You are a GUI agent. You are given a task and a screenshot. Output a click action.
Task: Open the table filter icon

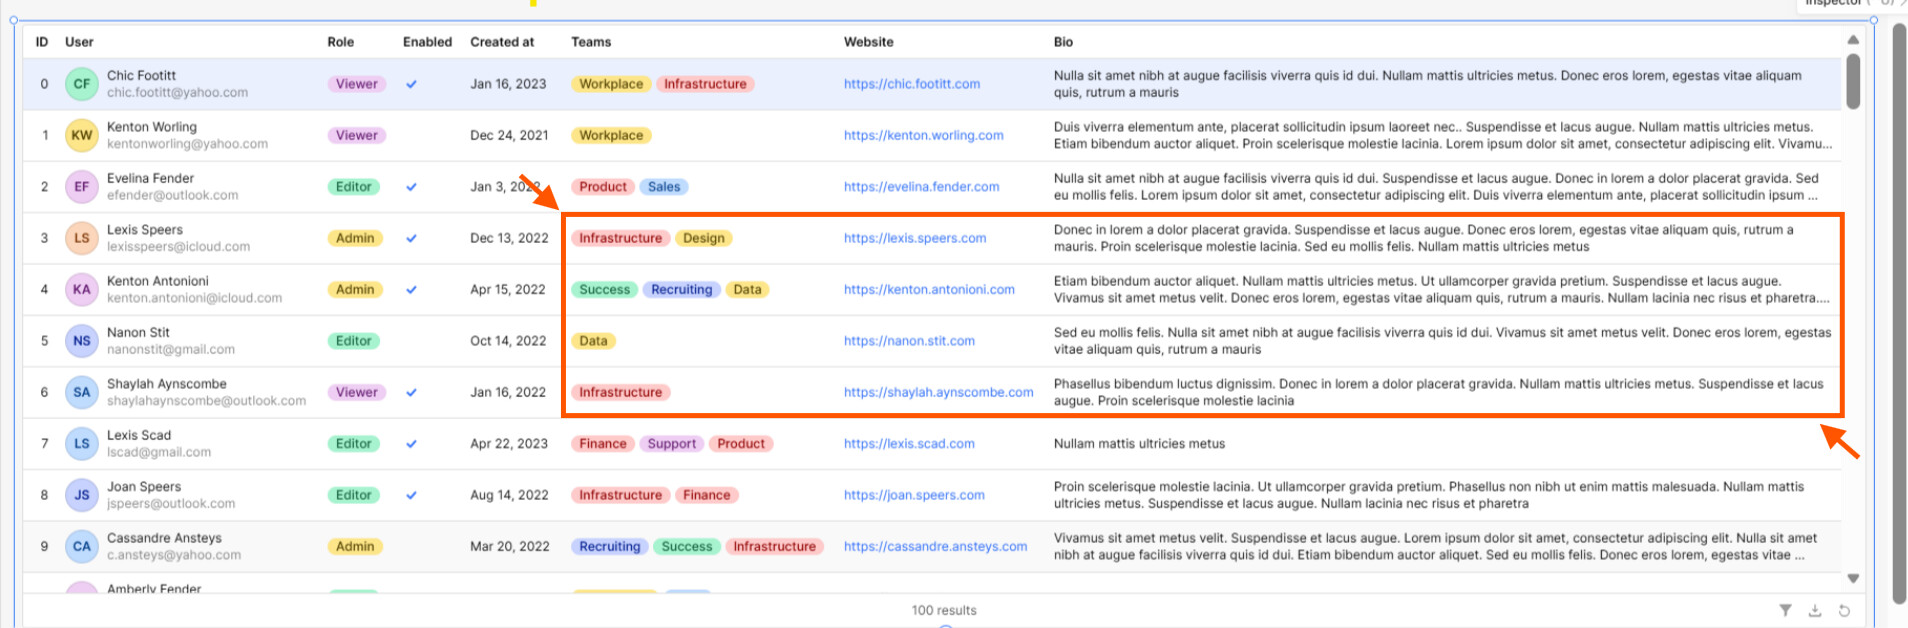(x=1785, y=610)
